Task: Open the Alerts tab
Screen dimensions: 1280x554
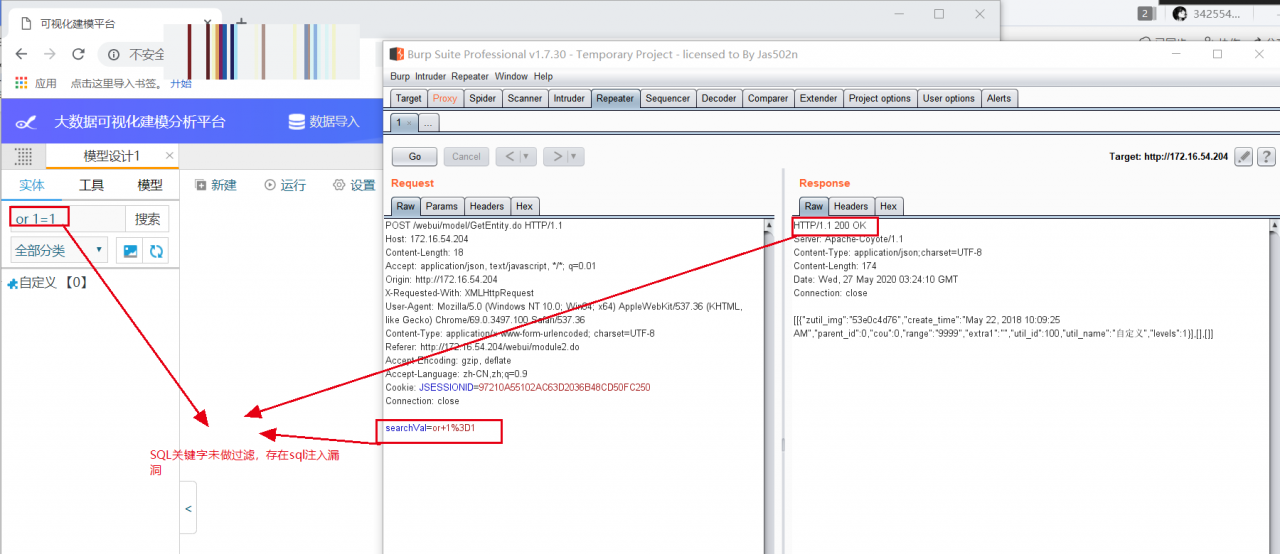Action: pos(999,98)
